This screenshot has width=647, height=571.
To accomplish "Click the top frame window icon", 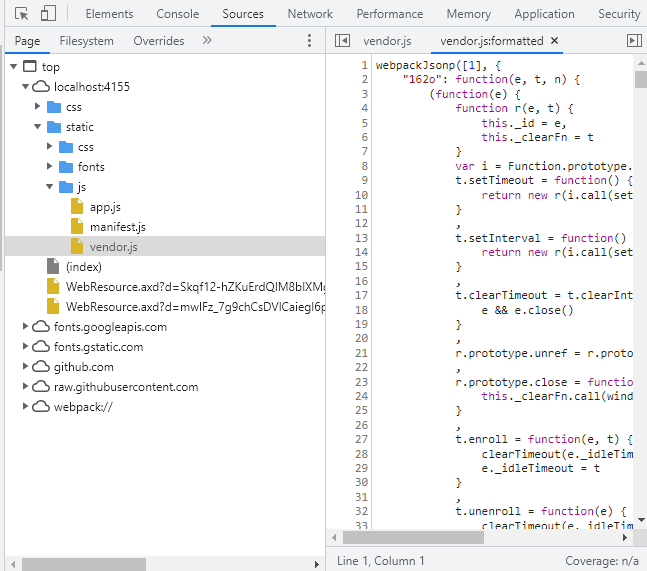I will pyautogui.click(x=30, y=66).
